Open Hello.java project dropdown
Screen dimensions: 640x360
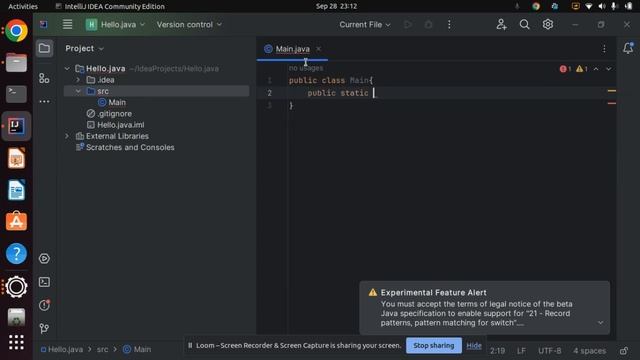pos(116,24)
